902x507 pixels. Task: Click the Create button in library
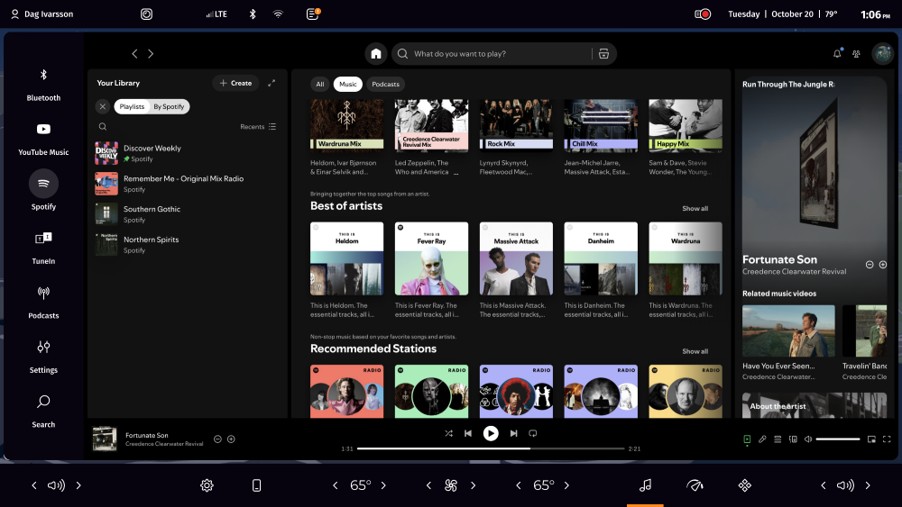coord(235,83)
